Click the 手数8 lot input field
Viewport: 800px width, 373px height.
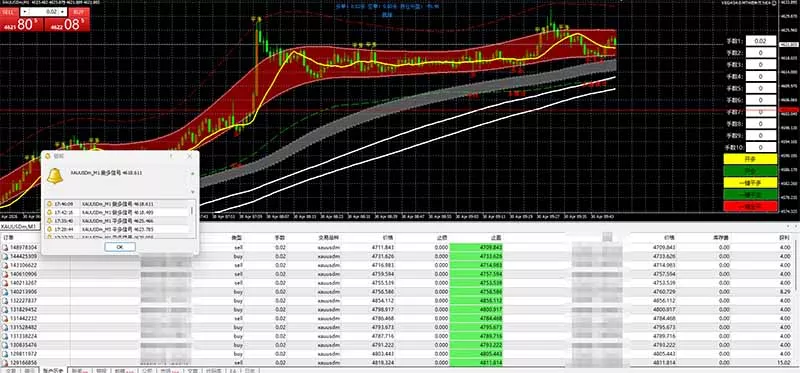pyautogui.click(x=761, y=123)
